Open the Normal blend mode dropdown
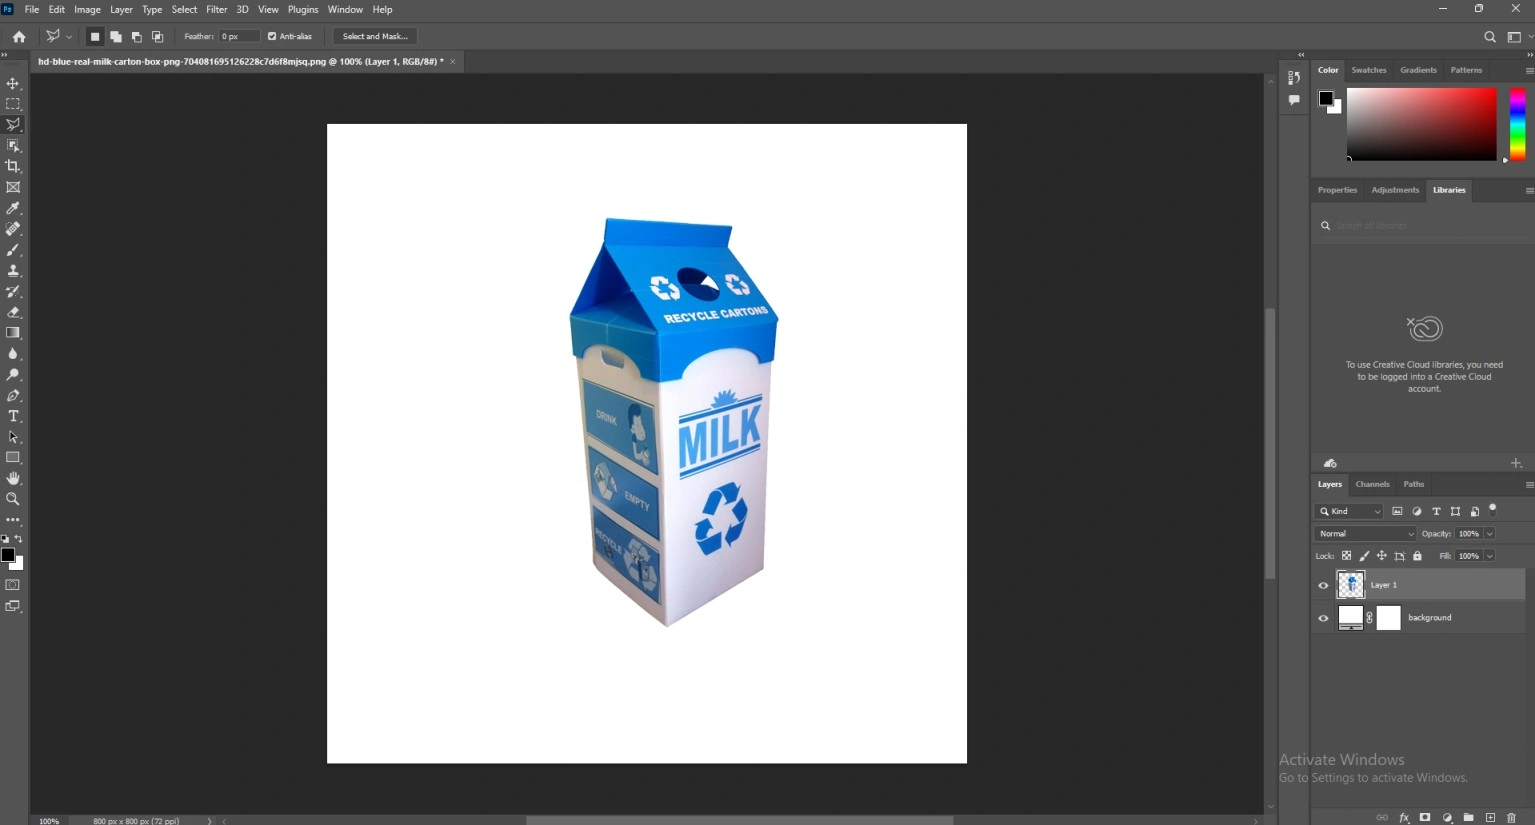1535x825 pixels. [x=1365, y=534]
